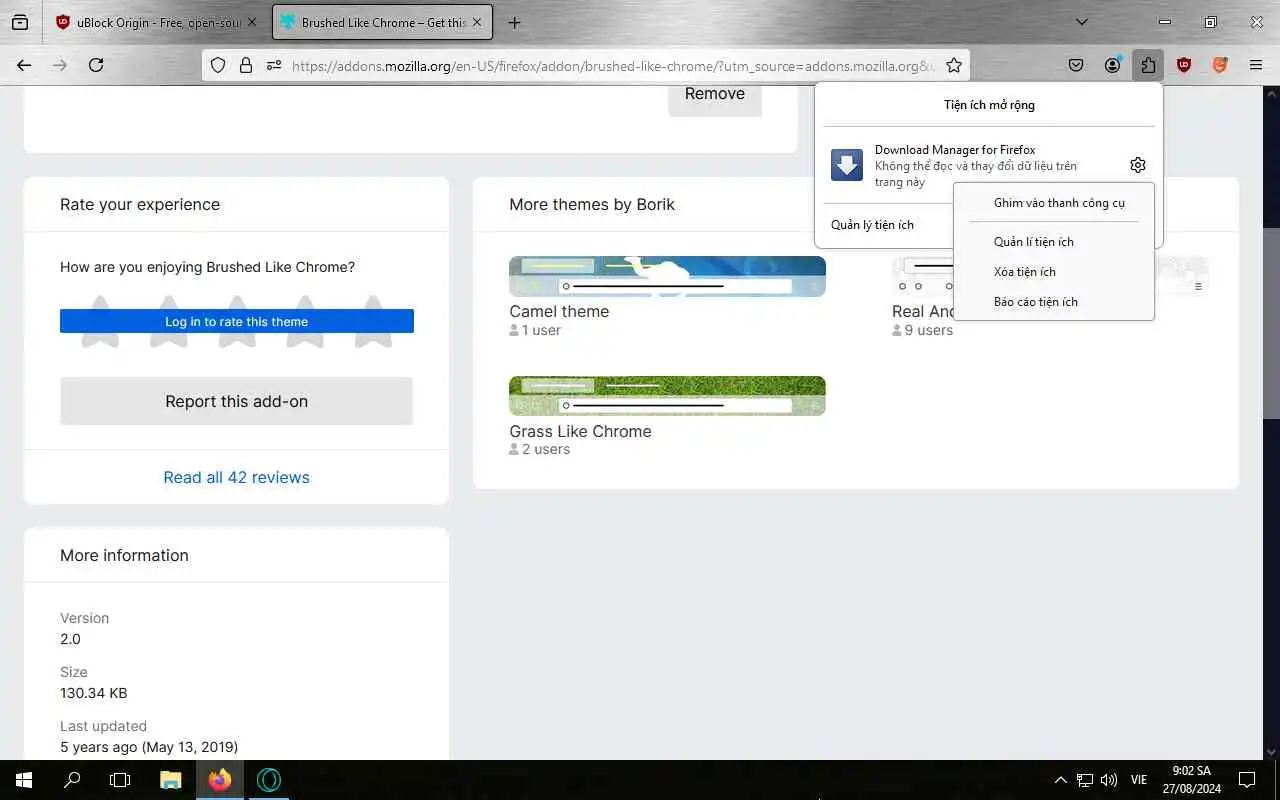Image resolution: width=1280 pixels, height=800 pixels.
Task: Go back with the back arrow
Action: (24, 65)
